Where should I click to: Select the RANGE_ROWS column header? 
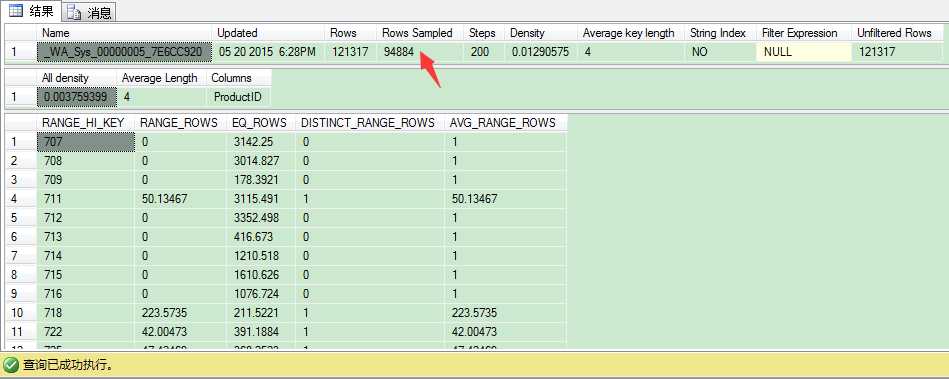tap(181, 123)
